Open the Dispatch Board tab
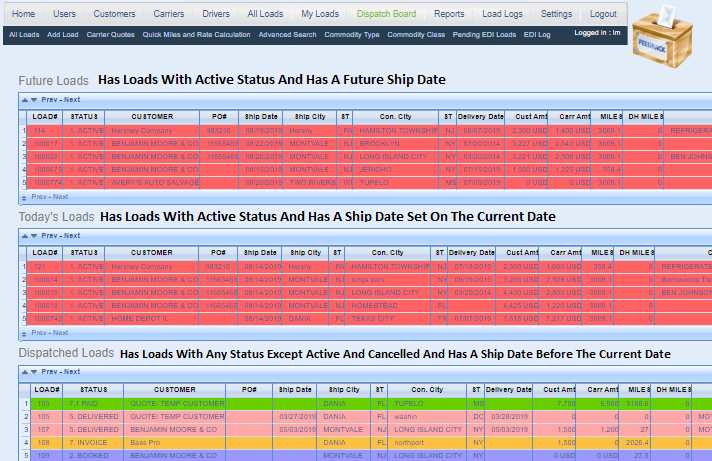The height and width of the screenshot is (461, 712). 387,14
